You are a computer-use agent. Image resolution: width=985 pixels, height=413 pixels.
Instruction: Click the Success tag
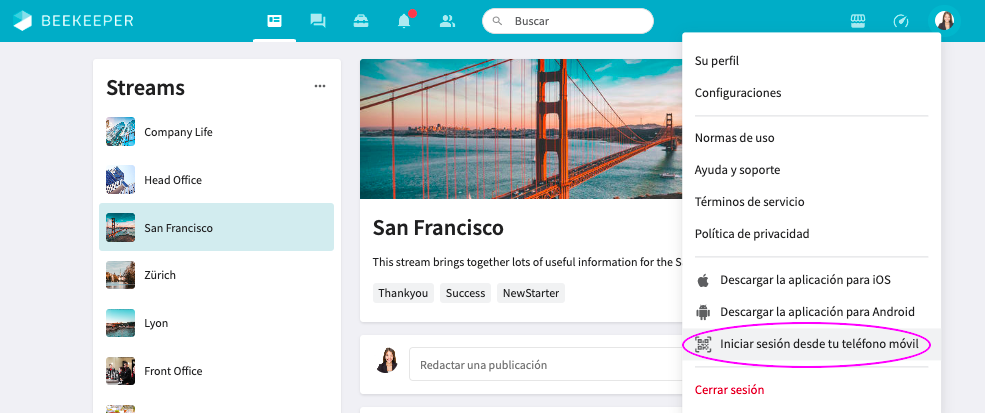(x=465, y=293)
